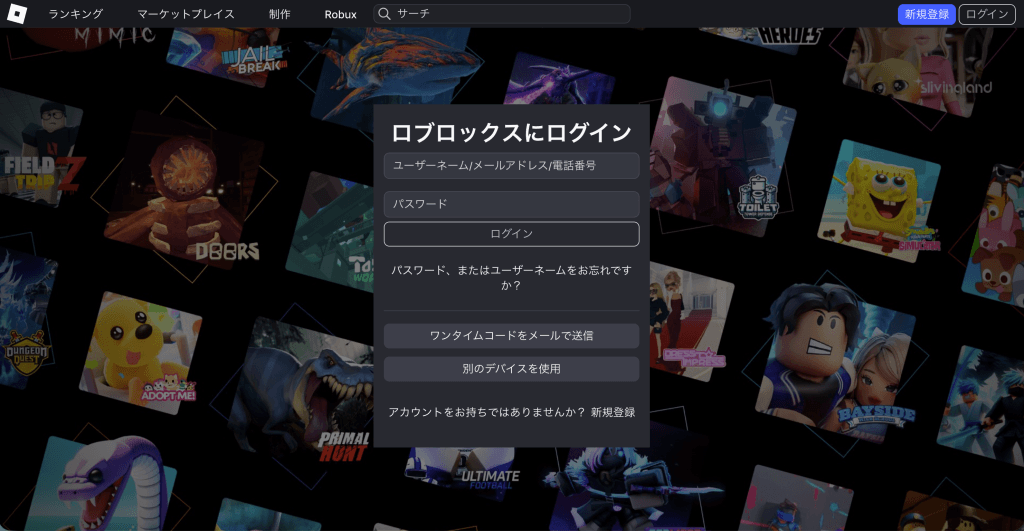Submit the form with the ログイン button
1024x531 pixels.
(511, 234)
